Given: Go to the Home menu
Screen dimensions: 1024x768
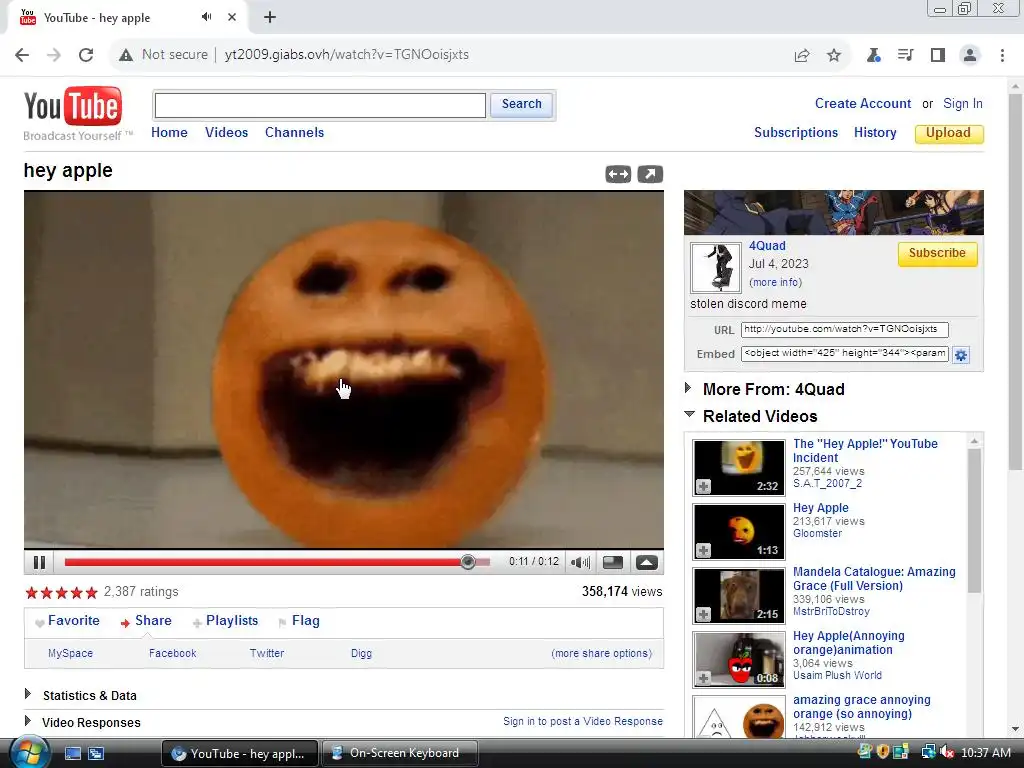Looking at the screenshot, I should pos(169,133).
